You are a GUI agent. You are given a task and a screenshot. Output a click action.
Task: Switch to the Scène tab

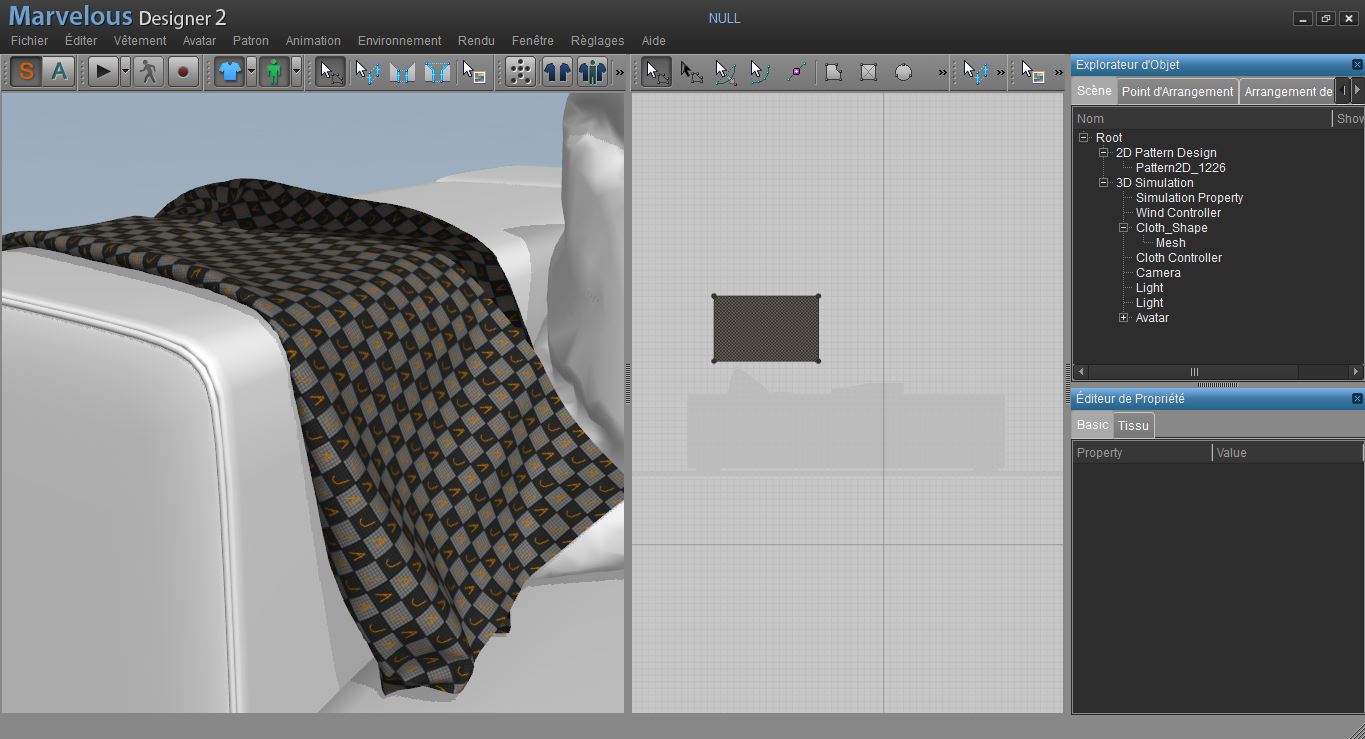pyautogui.click(x=1094, y=91)
